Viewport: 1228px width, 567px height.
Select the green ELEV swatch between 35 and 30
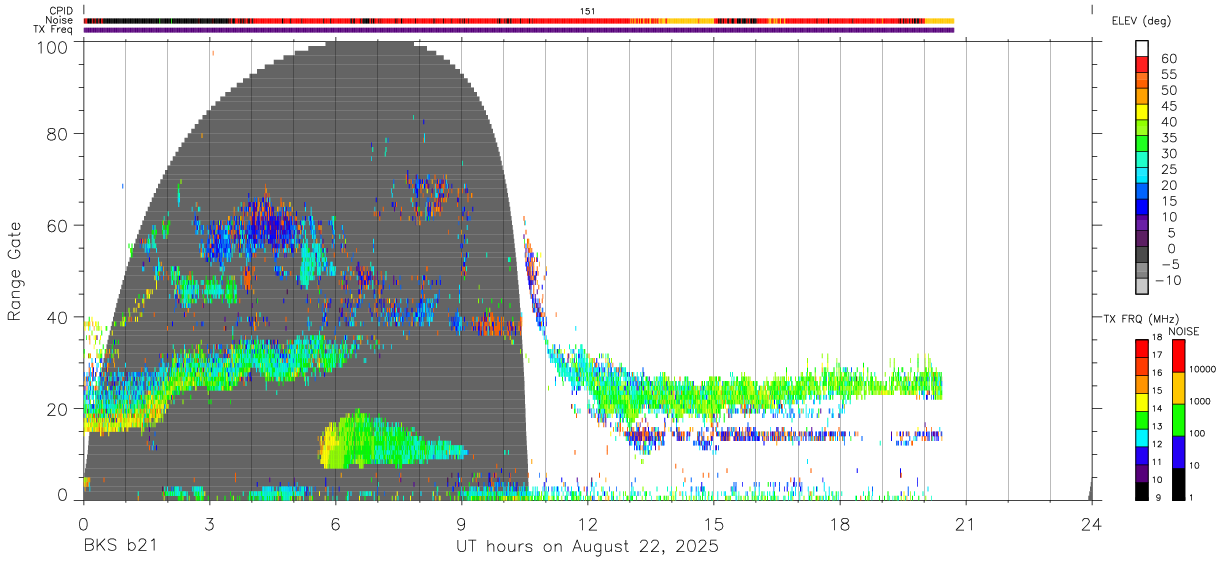point(1142,143)
